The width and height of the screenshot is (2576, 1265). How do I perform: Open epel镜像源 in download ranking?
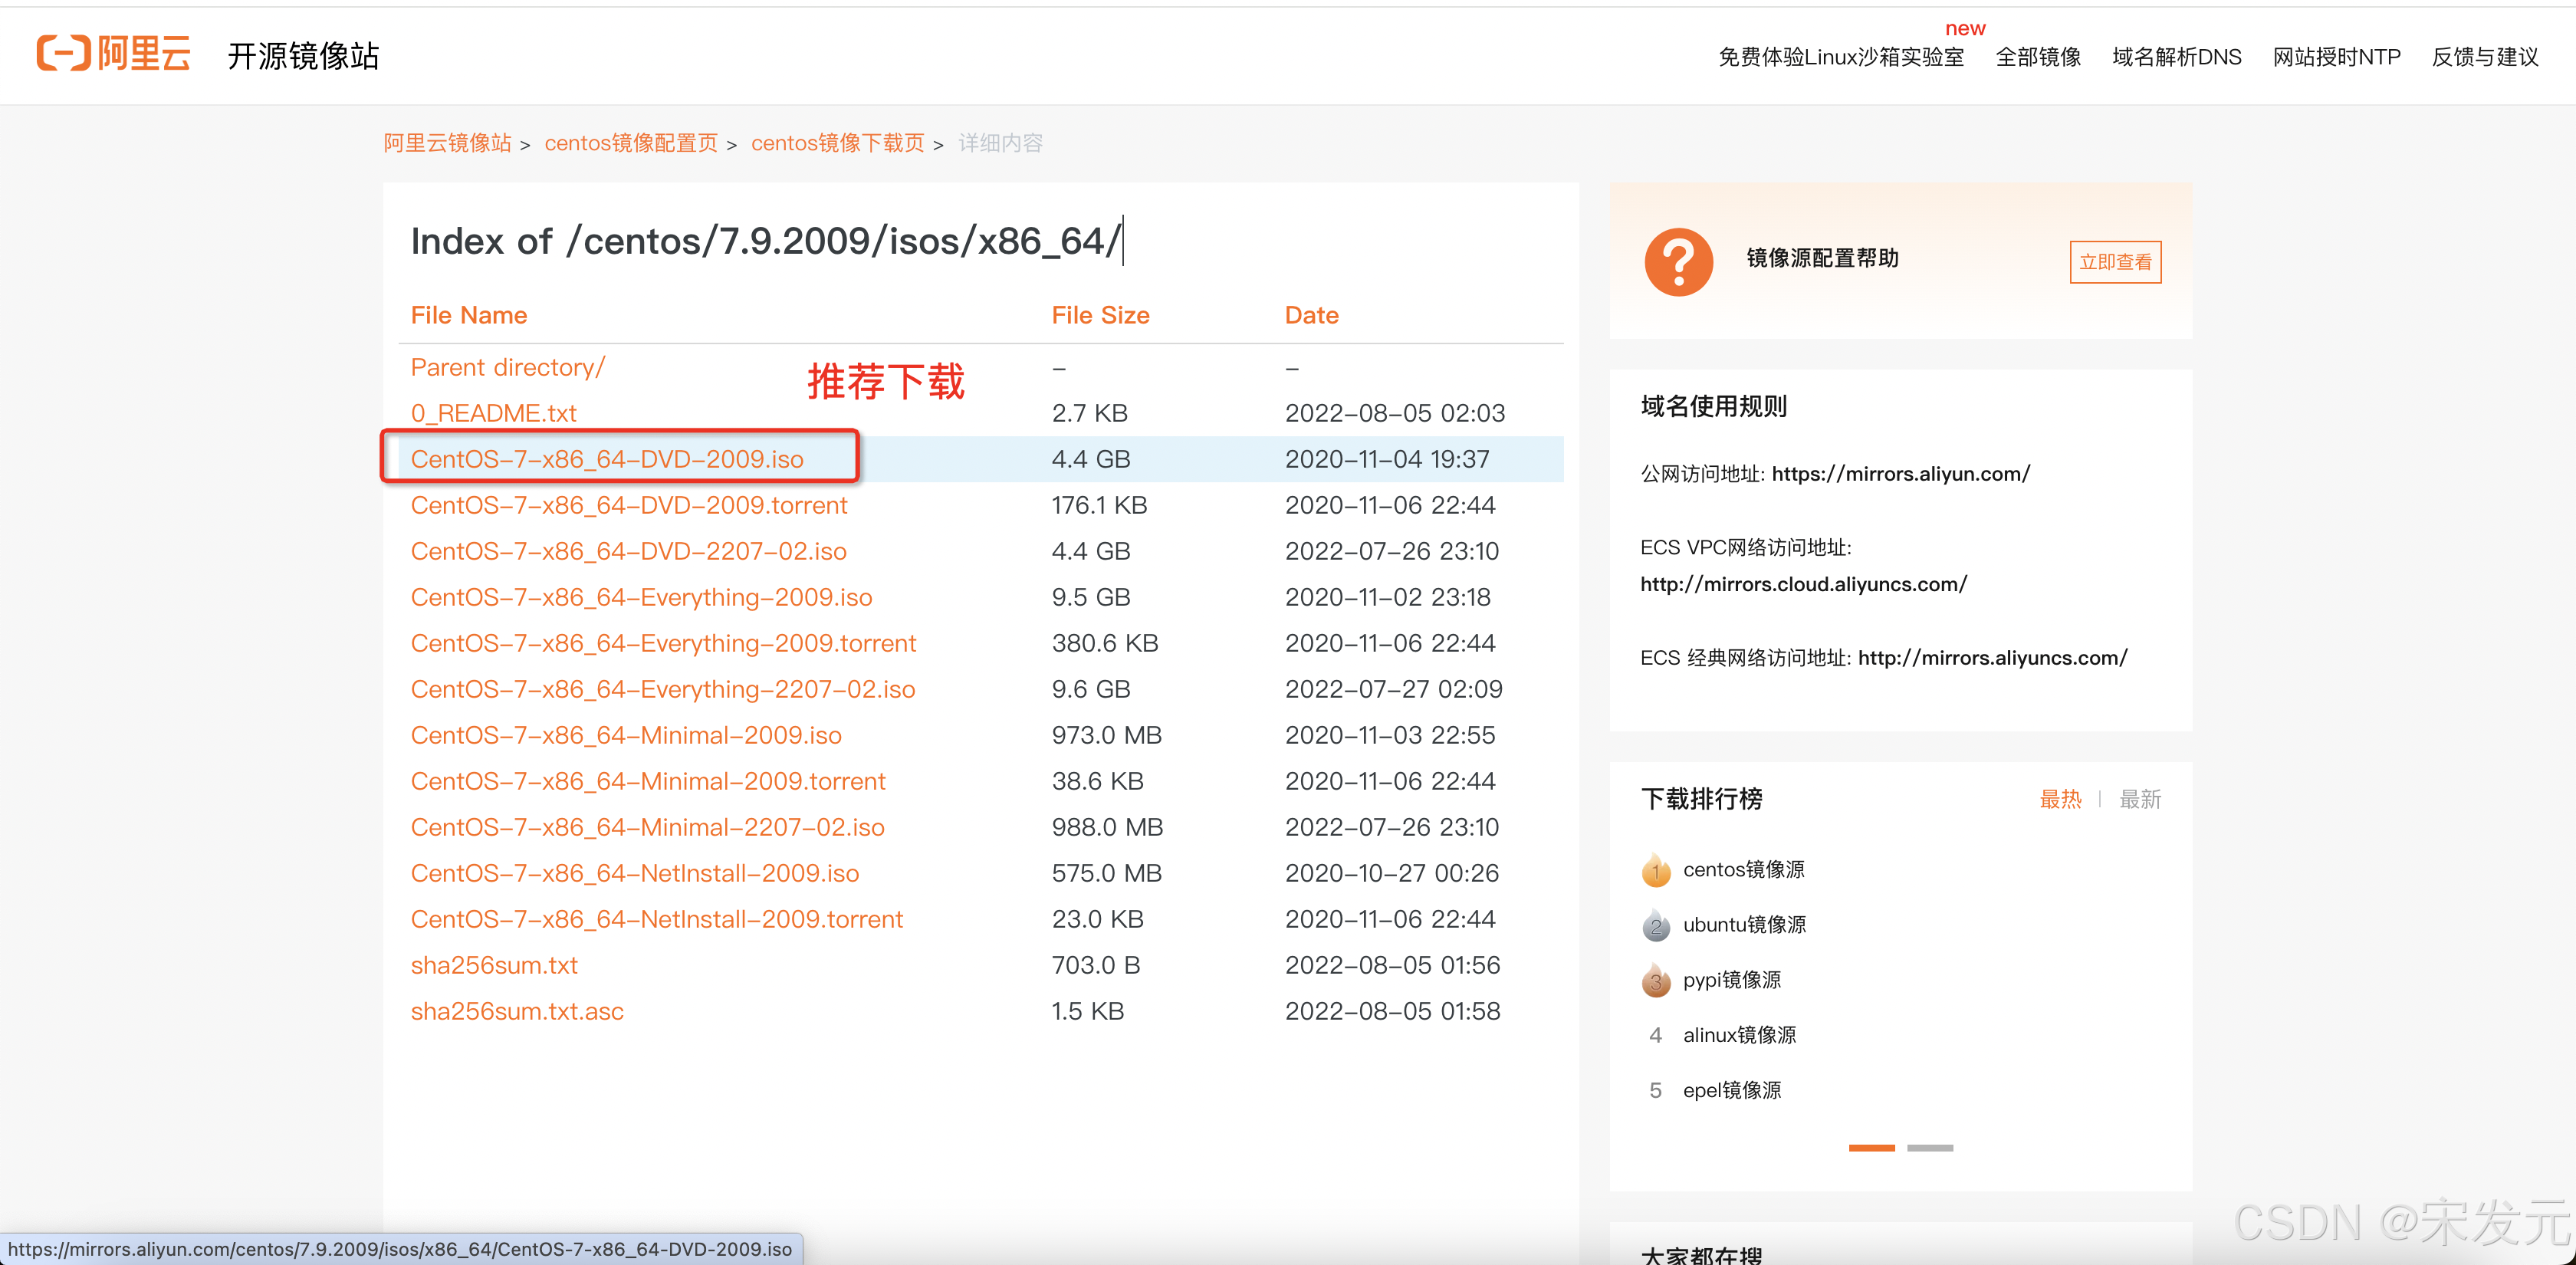point(1732,1090)
